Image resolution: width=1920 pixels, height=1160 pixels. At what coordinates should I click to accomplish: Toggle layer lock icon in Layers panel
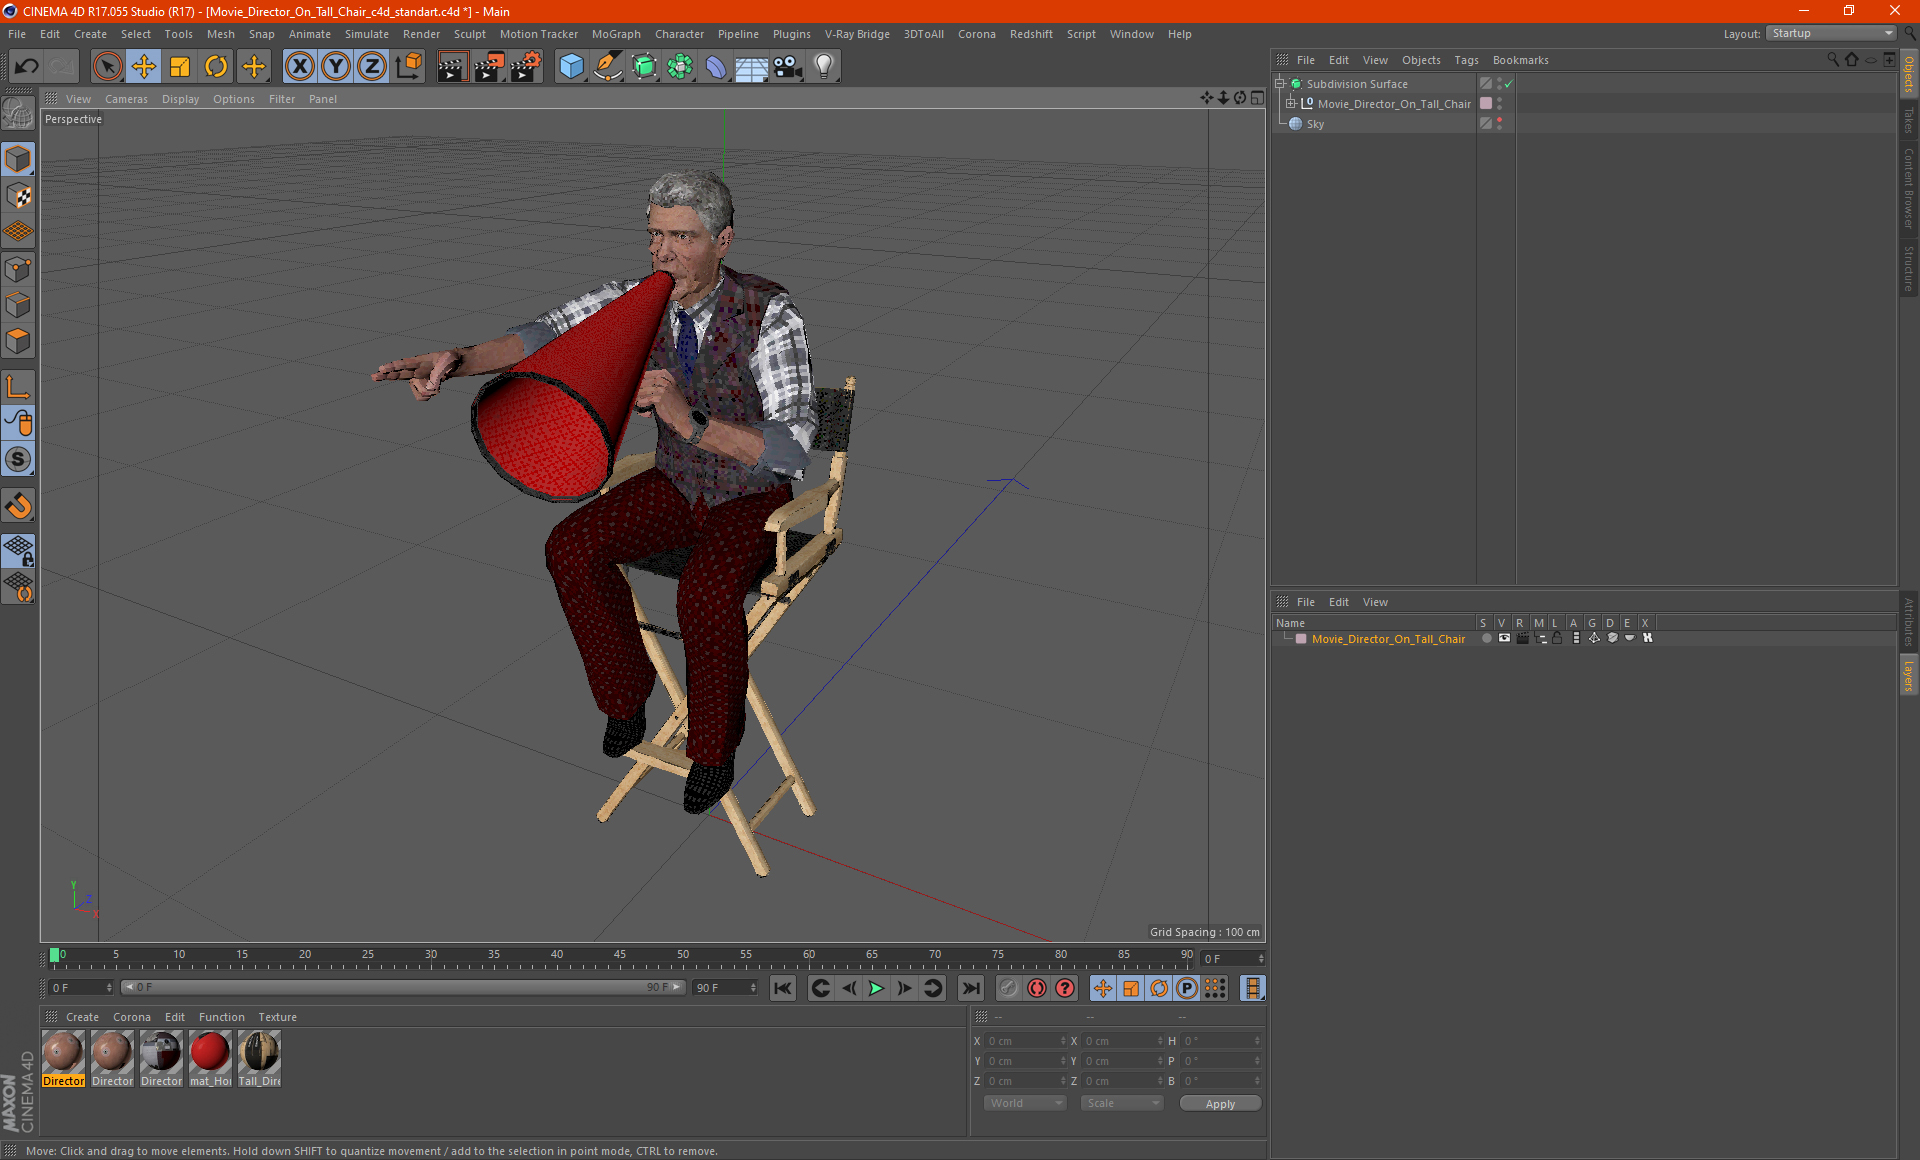(x=1557, y=638)
